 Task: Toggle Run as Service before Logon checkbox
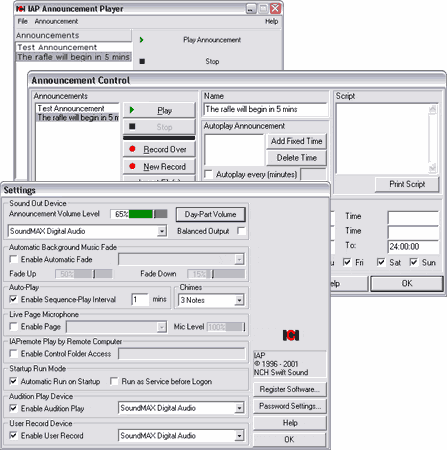114,381
